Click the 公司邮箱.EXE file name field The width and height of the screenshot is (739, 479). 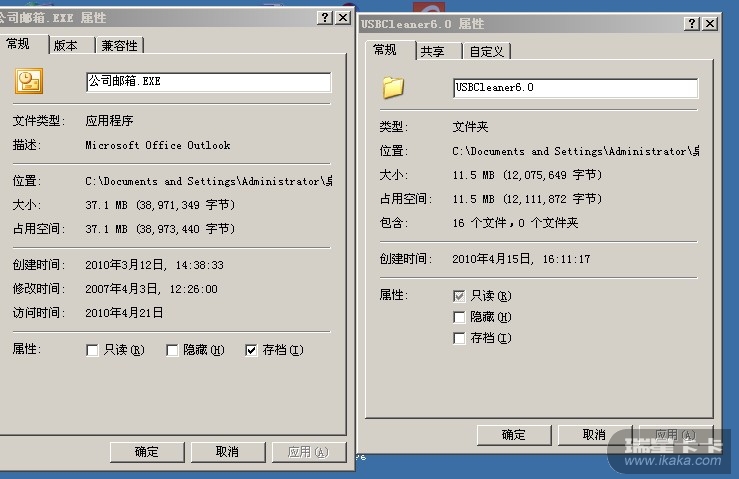pos(208,82)
